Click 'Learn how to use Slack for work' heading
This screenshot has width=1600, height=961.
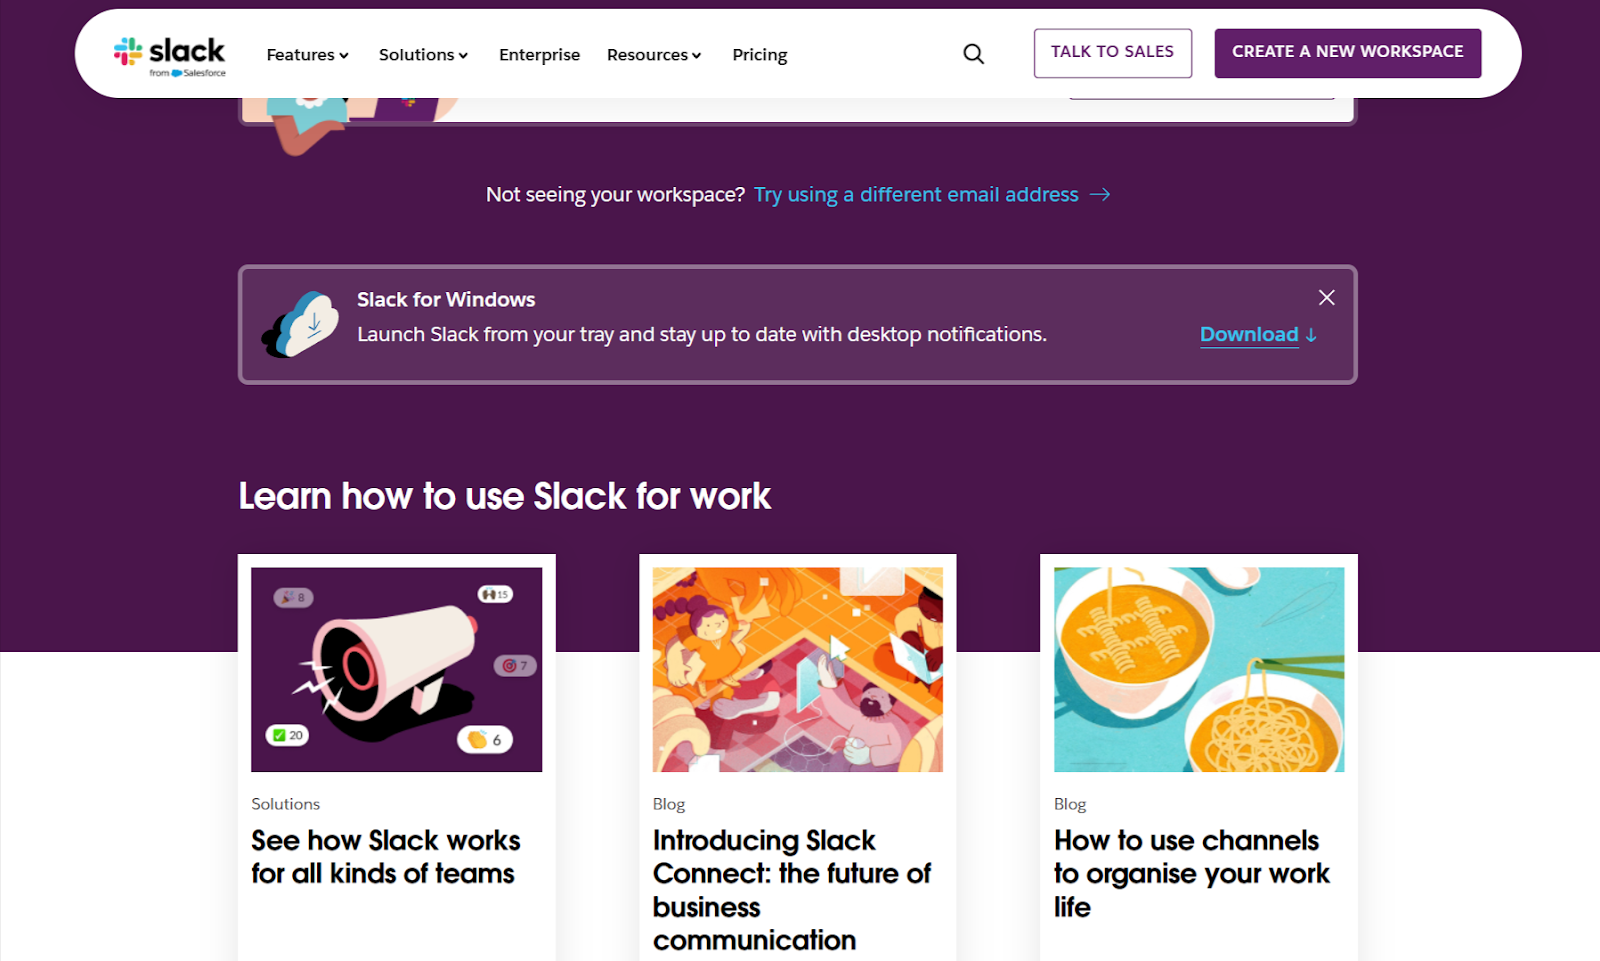505,496
